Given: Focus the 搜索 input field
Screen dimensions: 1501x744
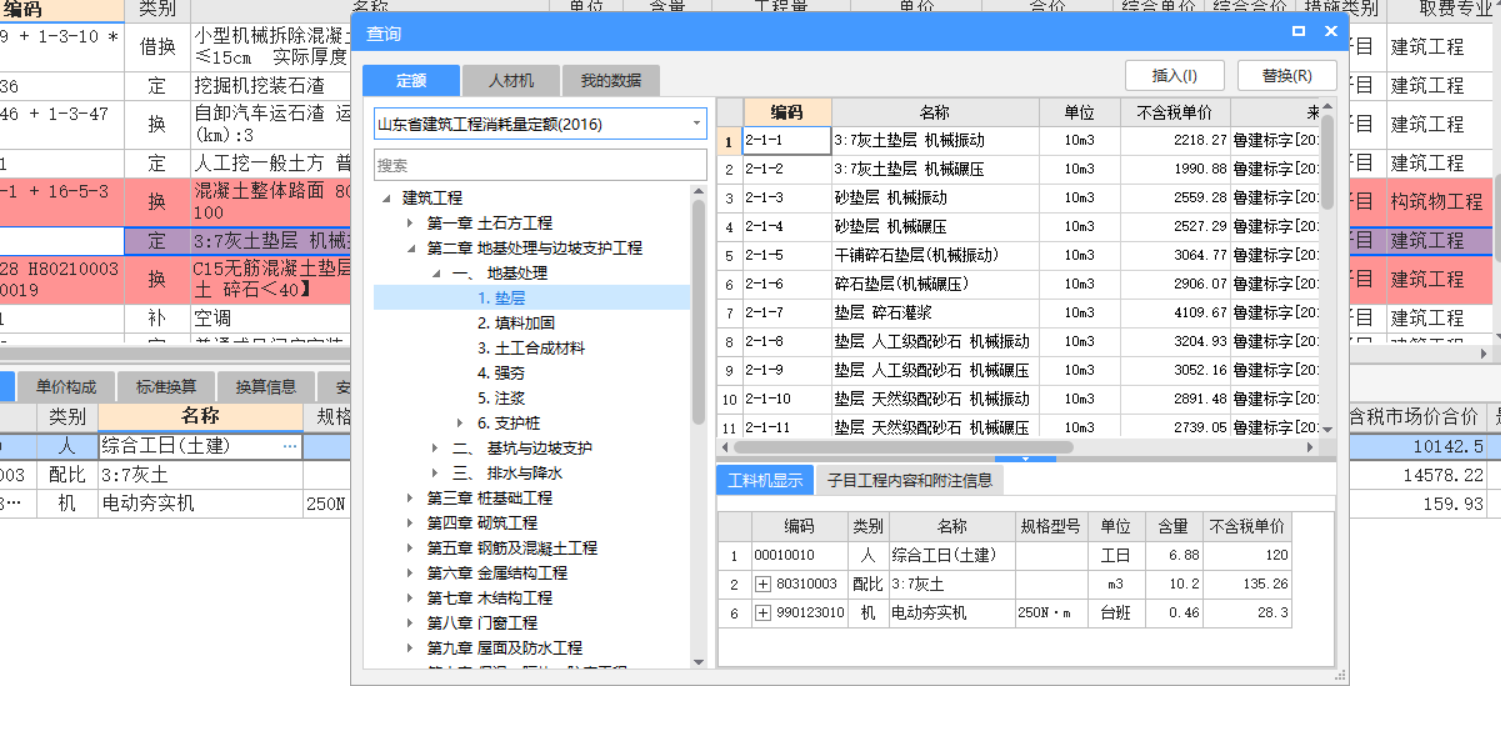Looking at the screenshot, I should point(540,165).
